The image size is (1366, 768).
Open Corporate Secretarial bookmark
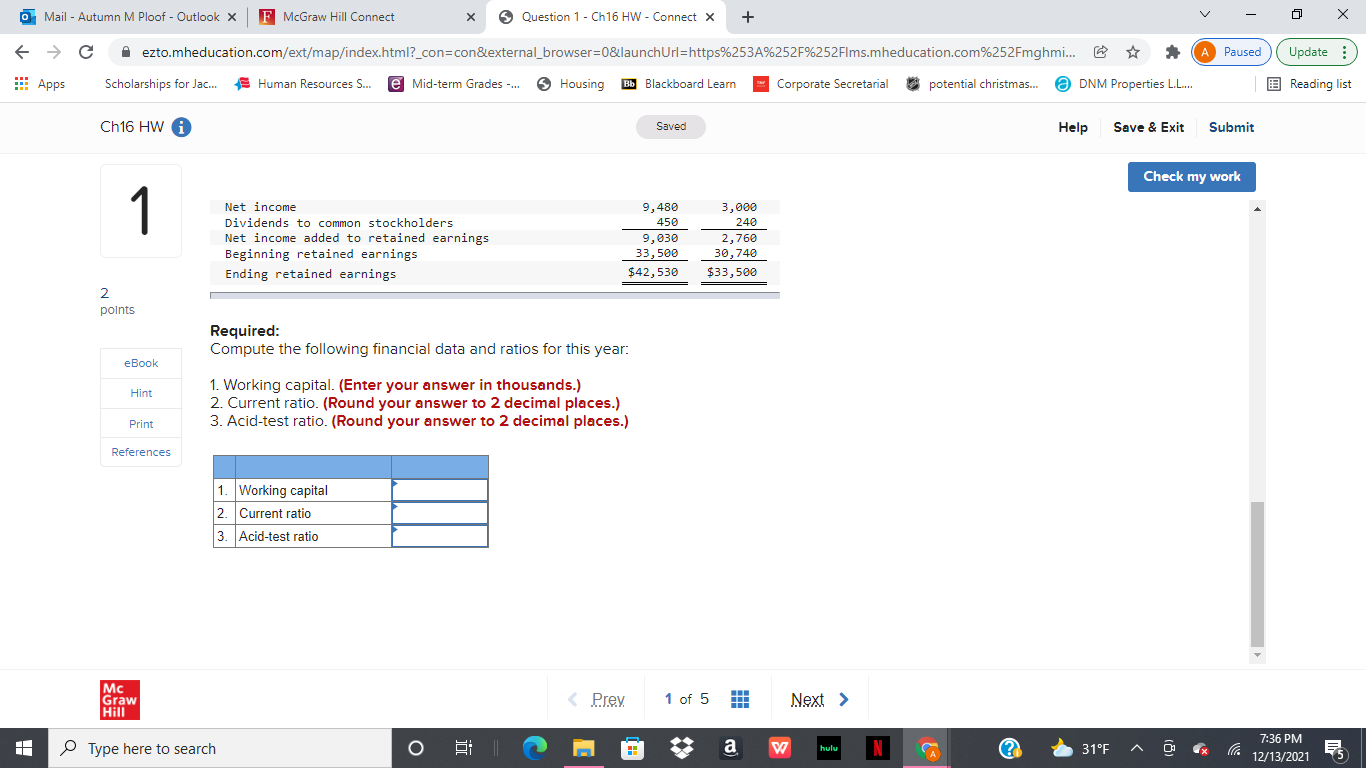821,84
